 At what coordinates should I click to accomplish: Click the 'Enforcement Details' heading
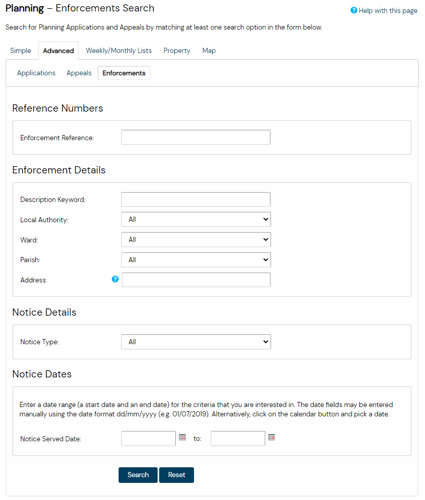pos(59,170)
